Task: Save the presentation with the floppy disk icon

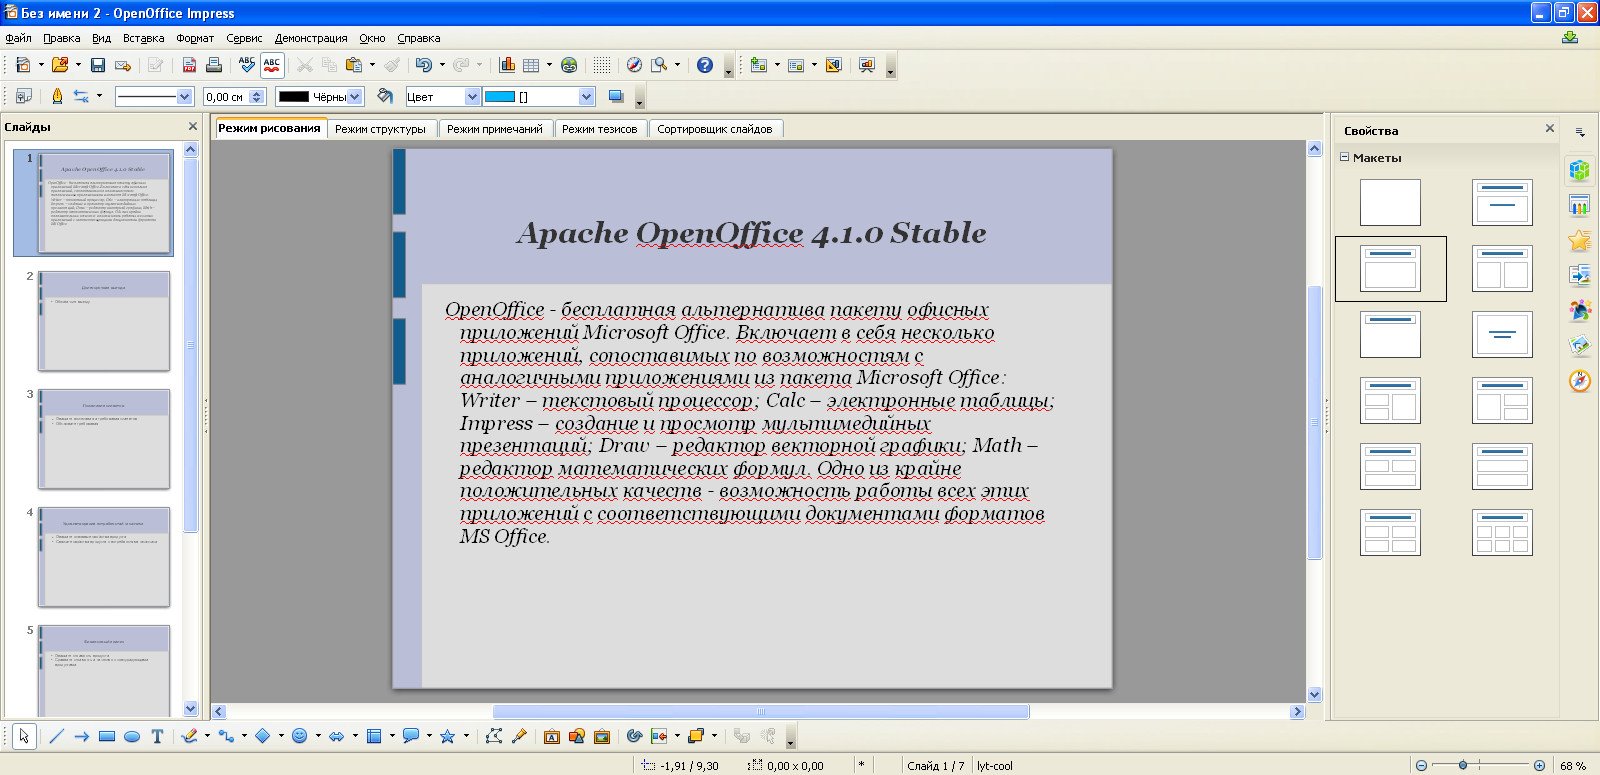Action: [97, 65]
